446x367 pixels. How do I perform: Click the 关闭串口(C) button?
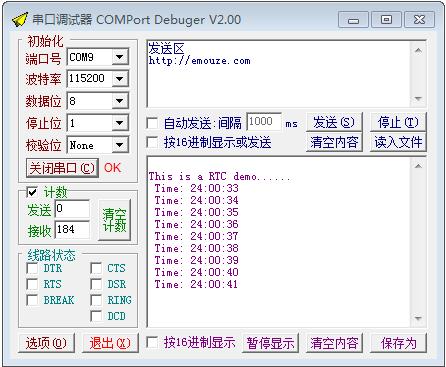click(x=62, y=168)
